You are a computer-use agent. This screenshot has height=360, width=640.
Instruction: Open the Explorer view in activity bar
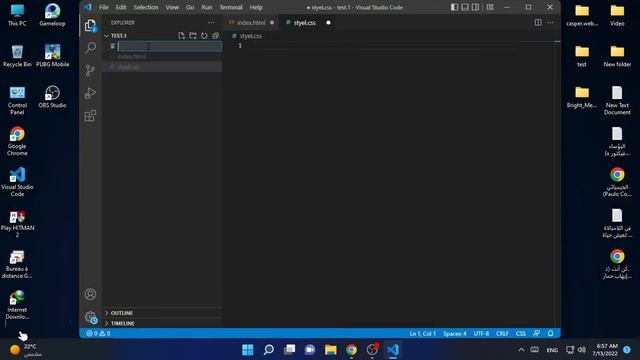pyautogui.click(x=90, y=26)
